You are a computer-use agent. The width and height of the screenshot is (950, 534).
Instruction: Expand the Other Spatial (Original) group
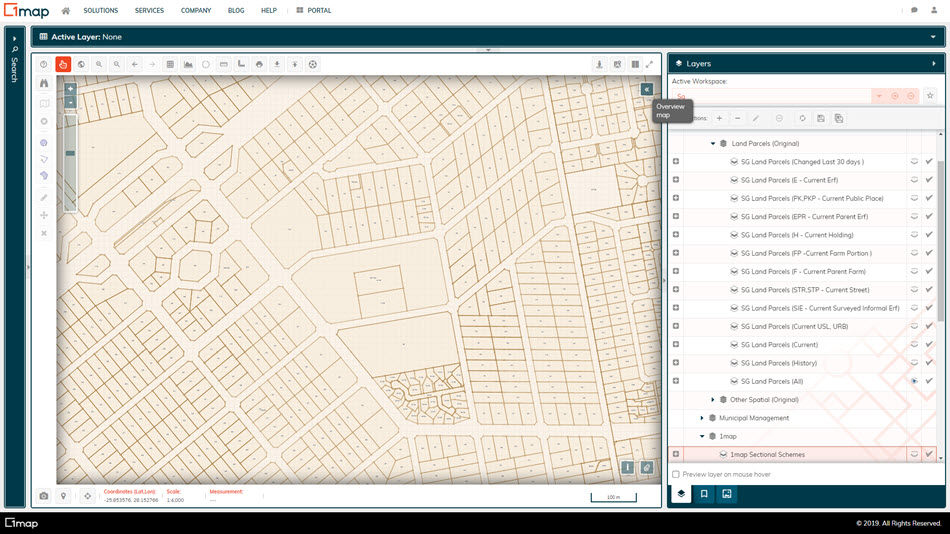712,399
